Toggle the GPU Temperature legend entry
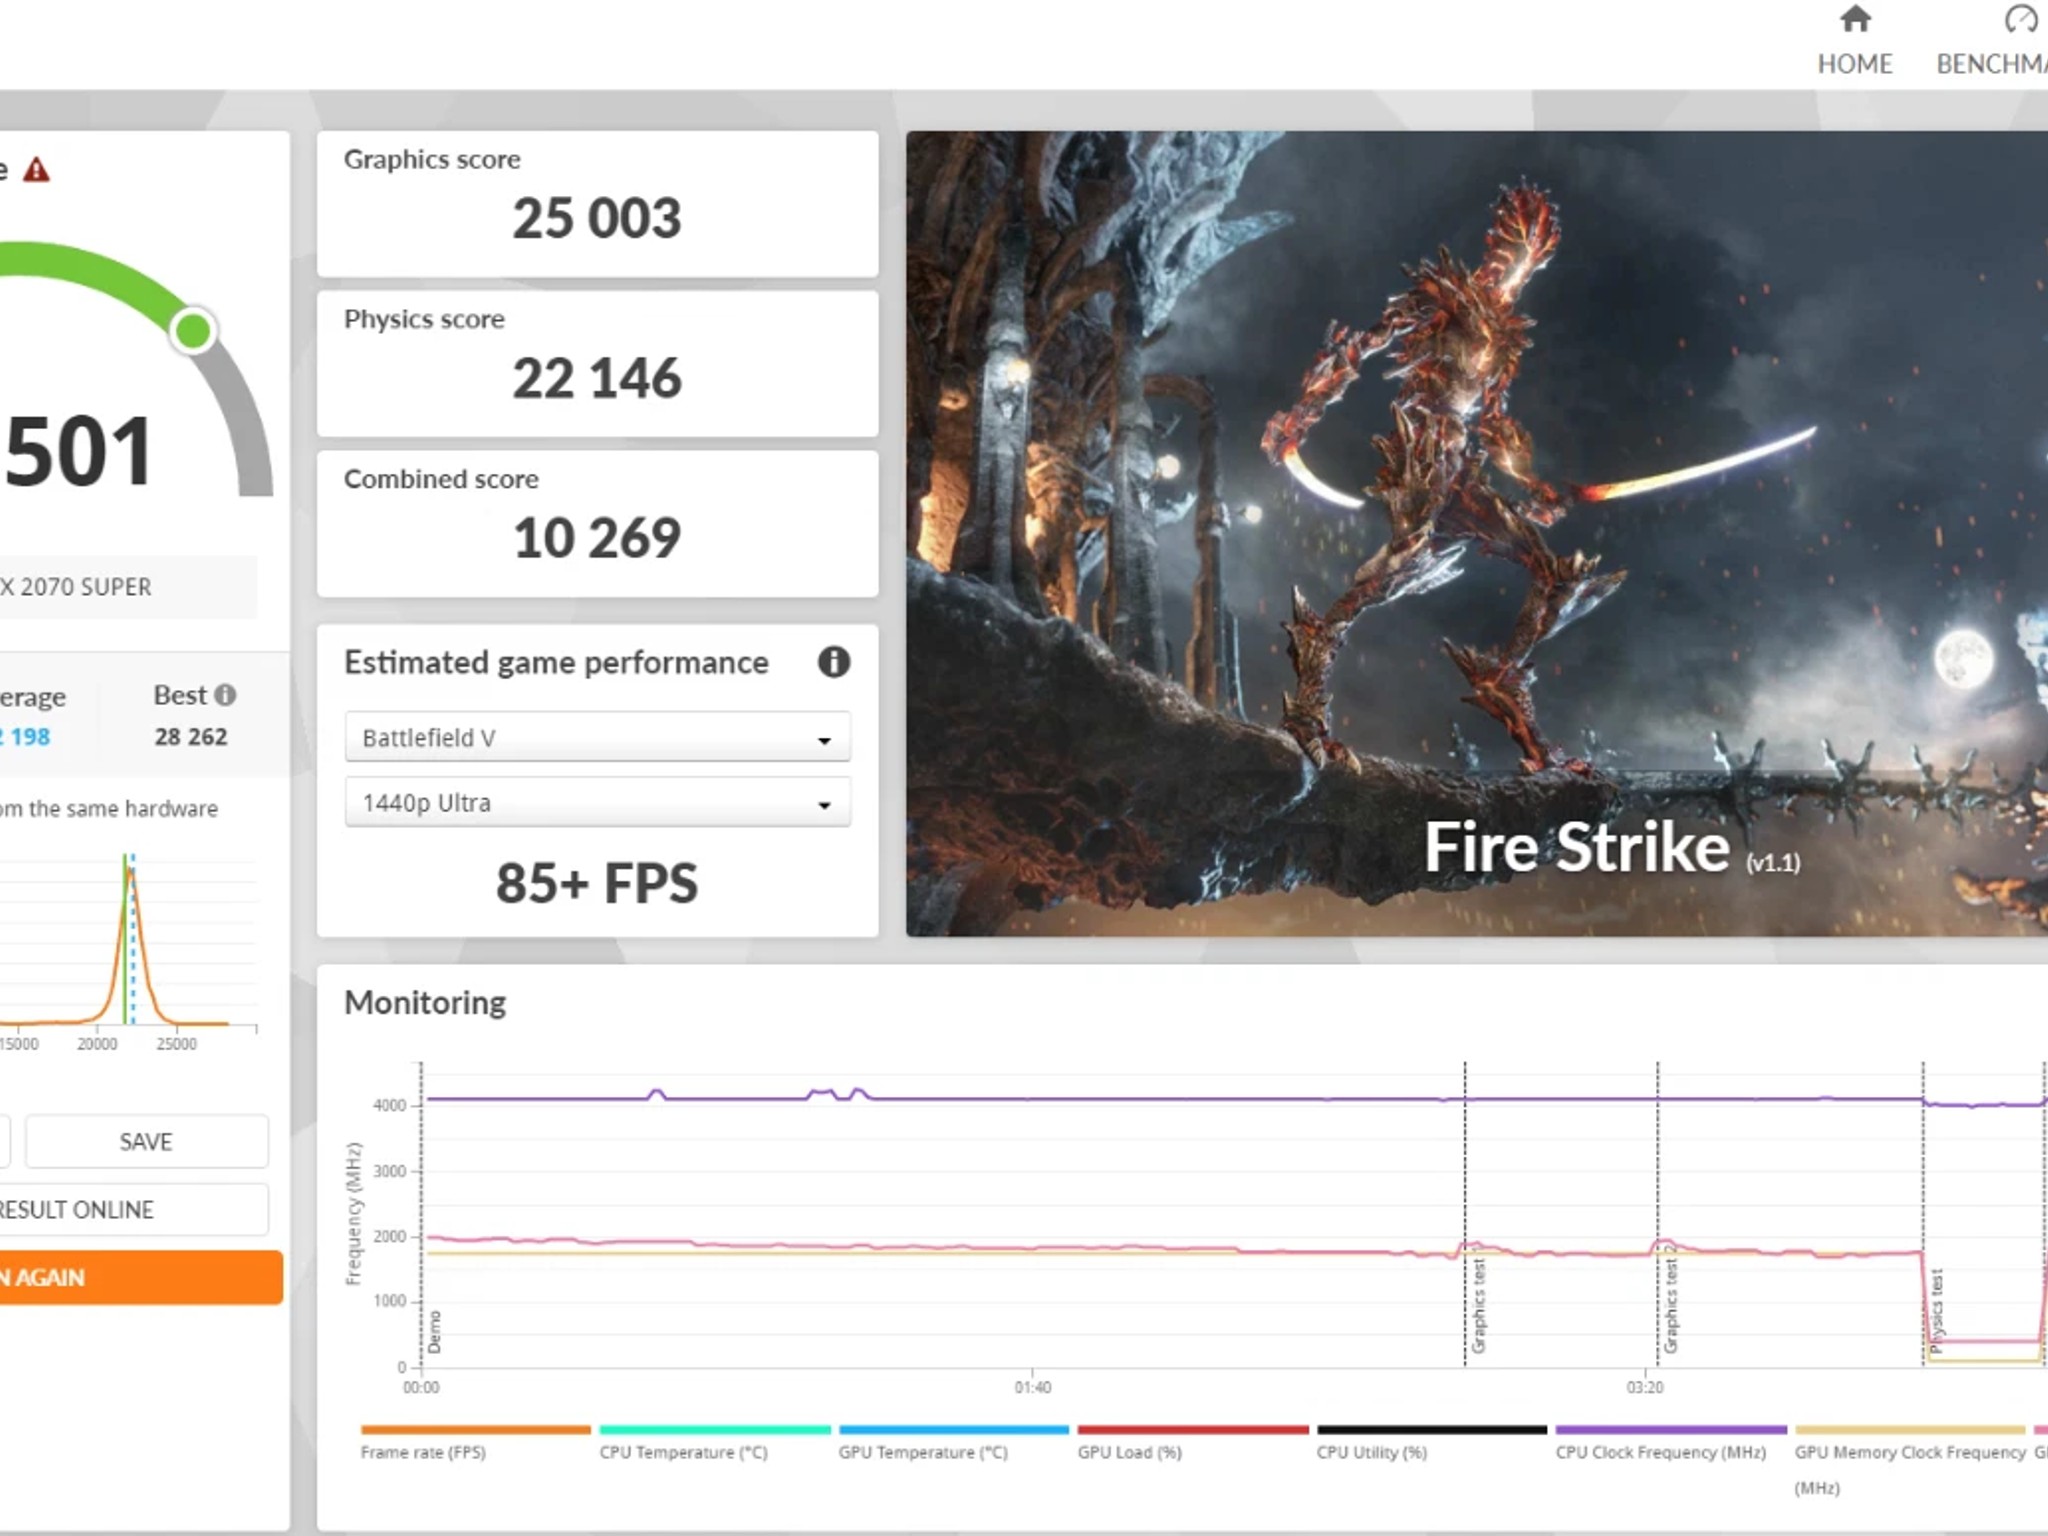This screenshot has width=2048, height=1536. coord(953,1443)
